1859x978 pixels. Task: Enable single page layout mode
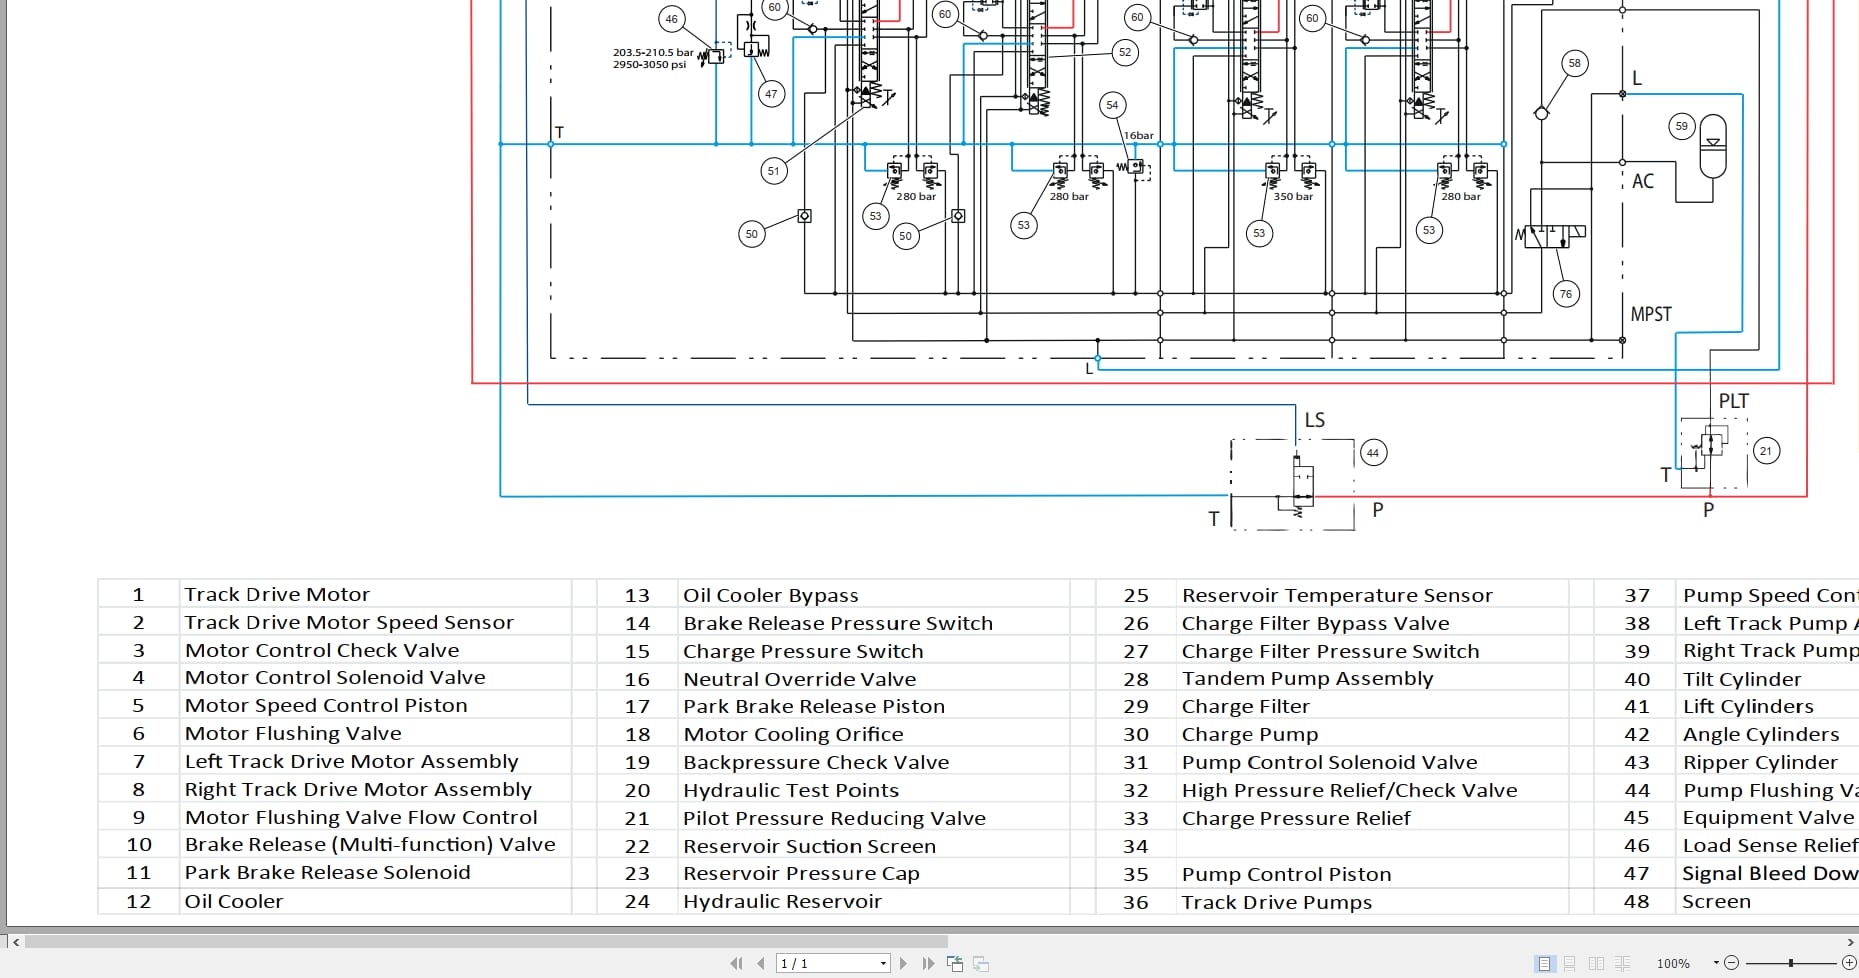pos(1546,963)
